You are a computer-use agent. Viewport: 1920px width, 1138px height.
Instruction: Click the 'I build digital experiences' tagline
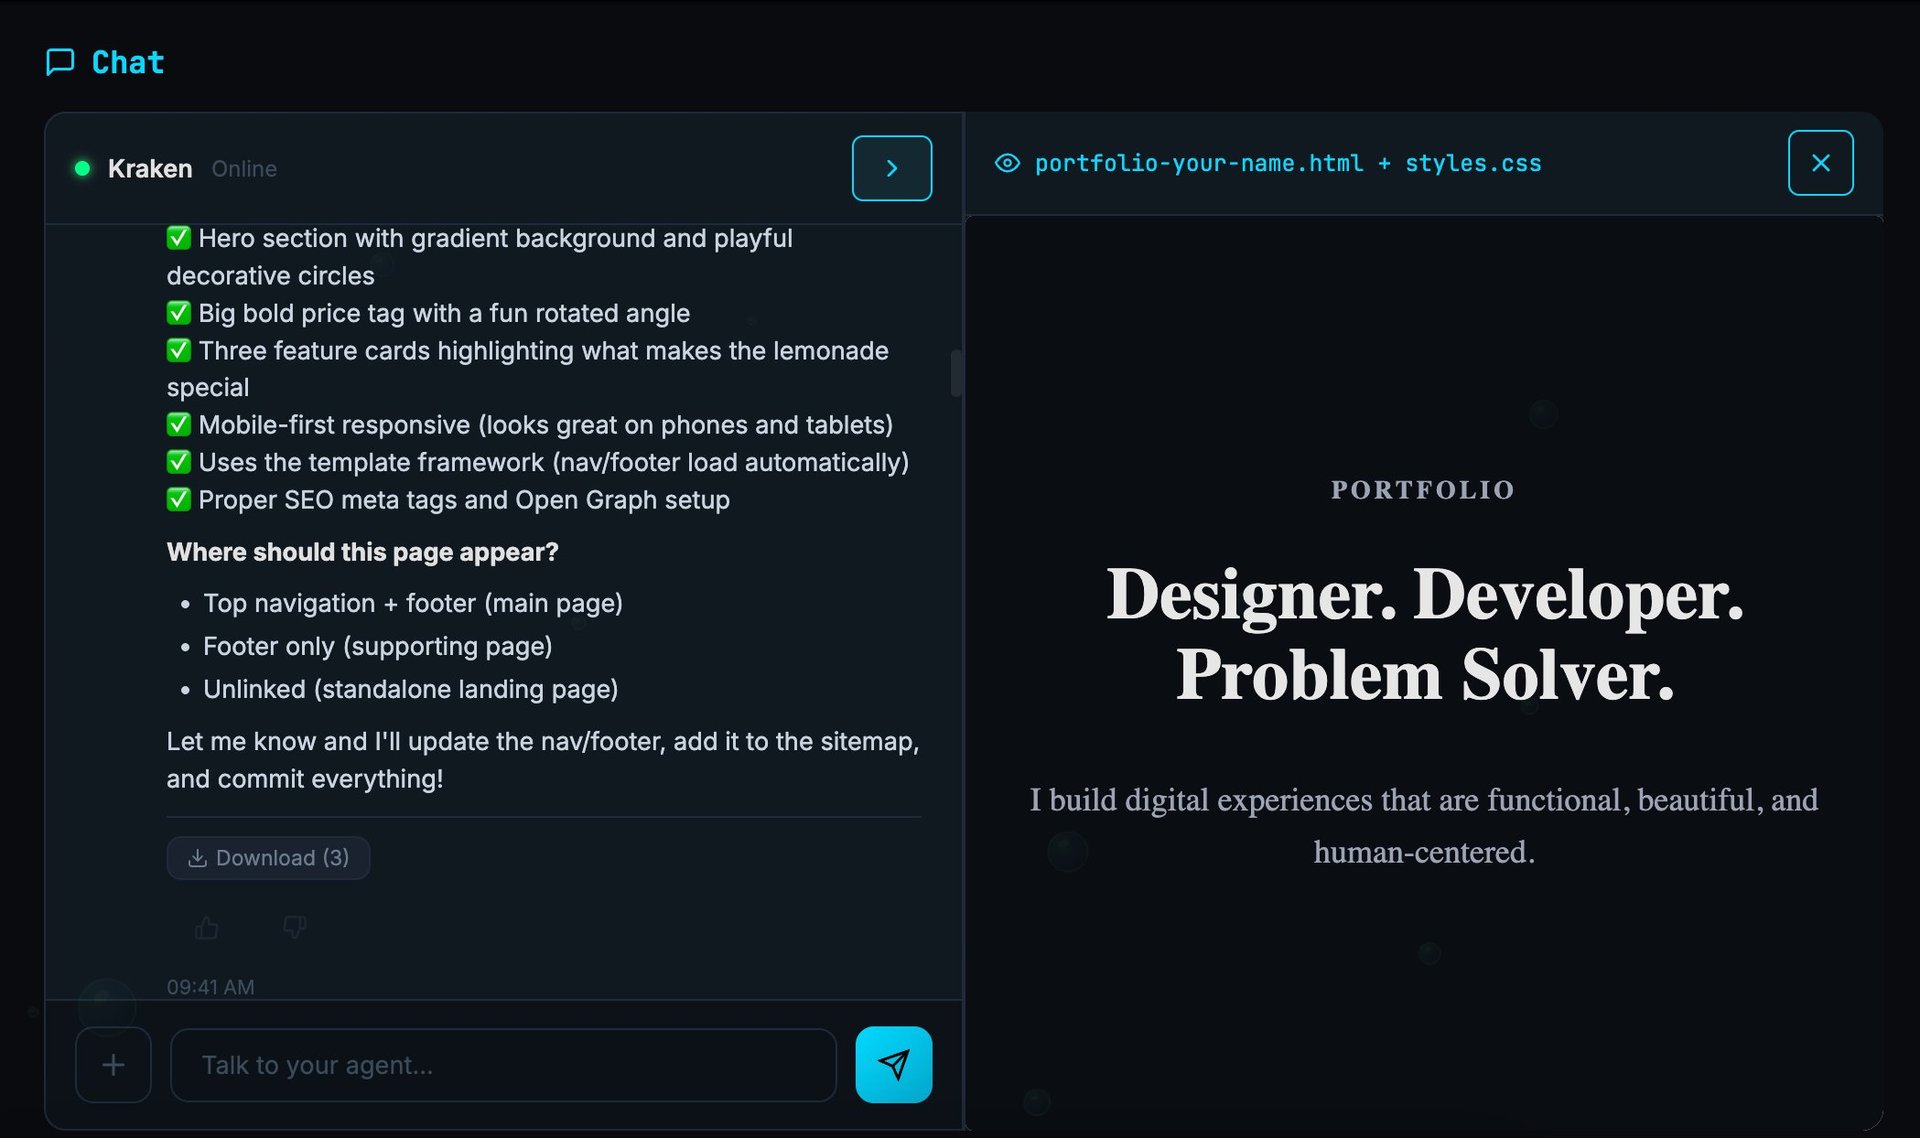pos(1424,826)
